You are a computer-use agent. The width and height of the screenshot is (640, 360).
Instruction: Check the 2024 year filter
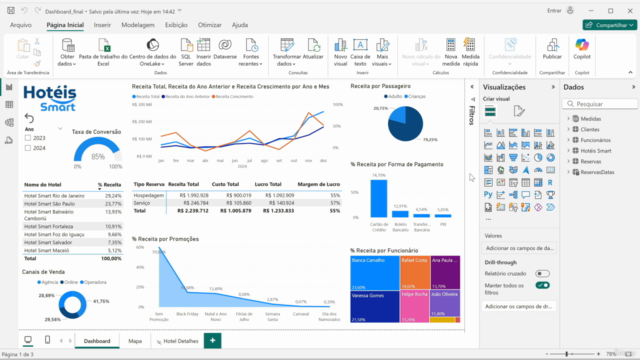(x=28, y=148)
